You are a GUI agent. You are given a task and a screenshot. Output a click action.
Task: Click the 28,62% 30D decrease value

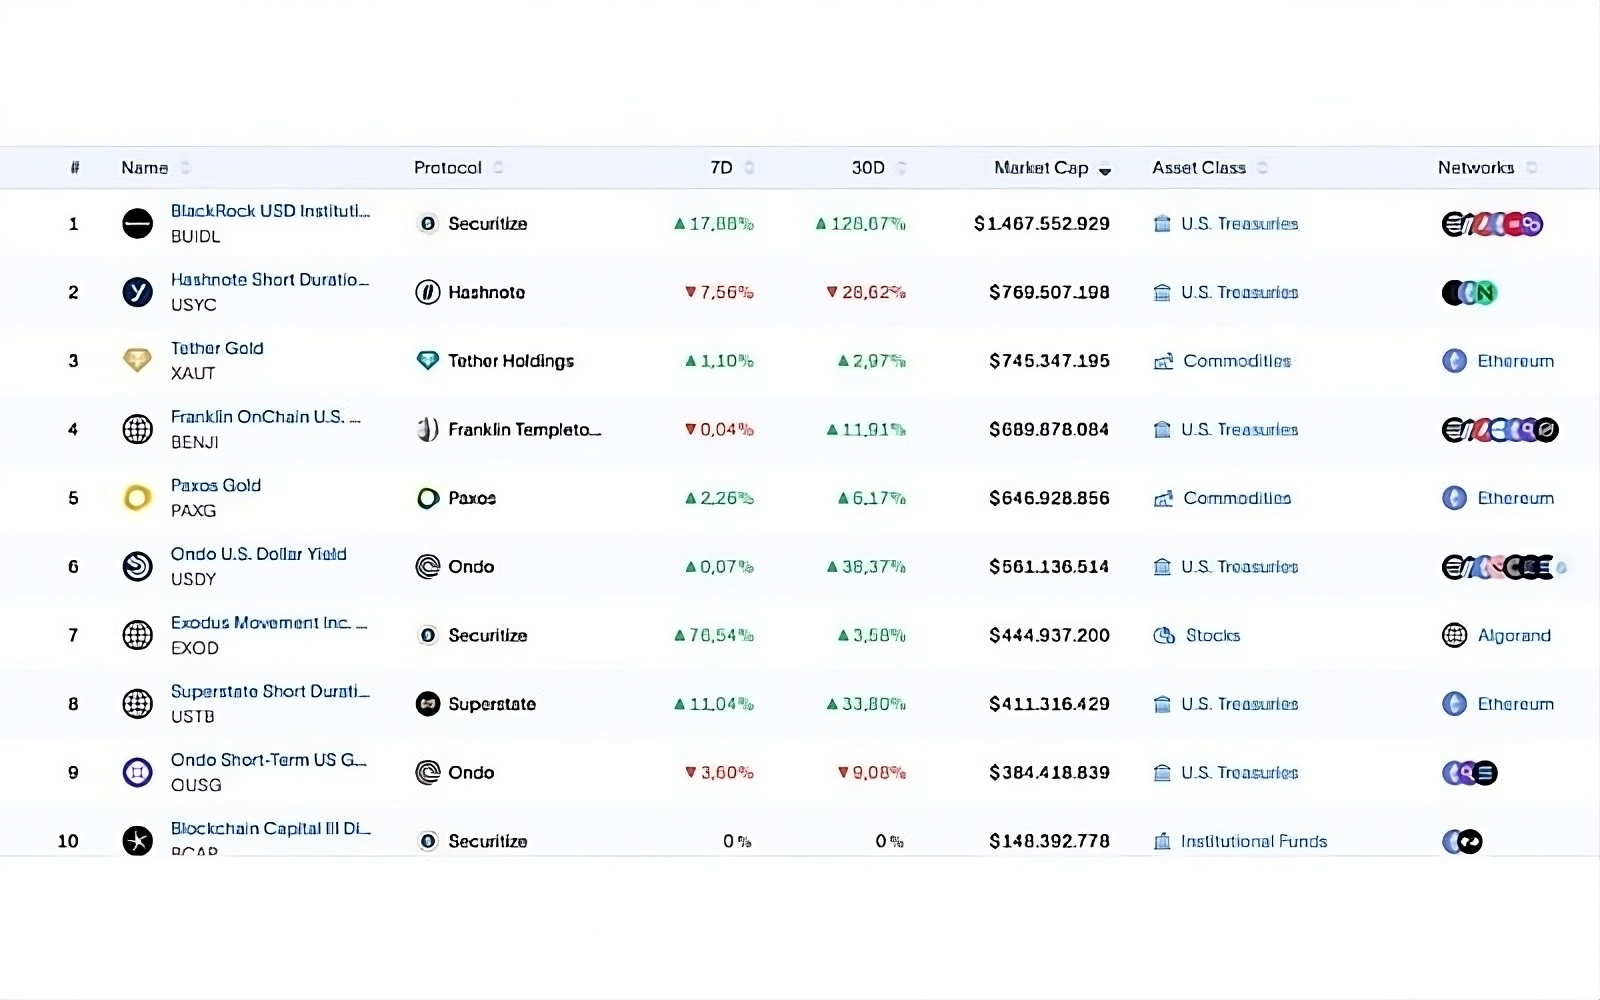tap(866, 292)
